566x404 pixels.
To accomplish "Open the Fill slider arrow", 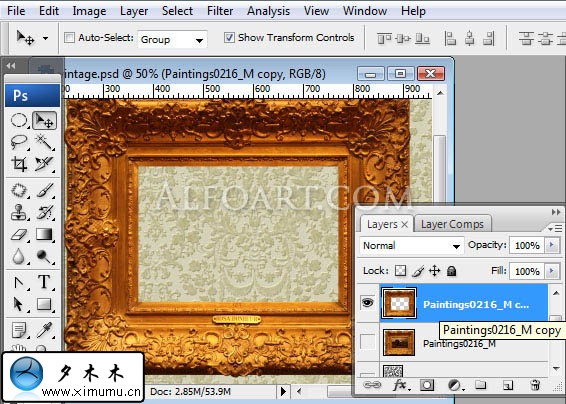I will (552, 271).
